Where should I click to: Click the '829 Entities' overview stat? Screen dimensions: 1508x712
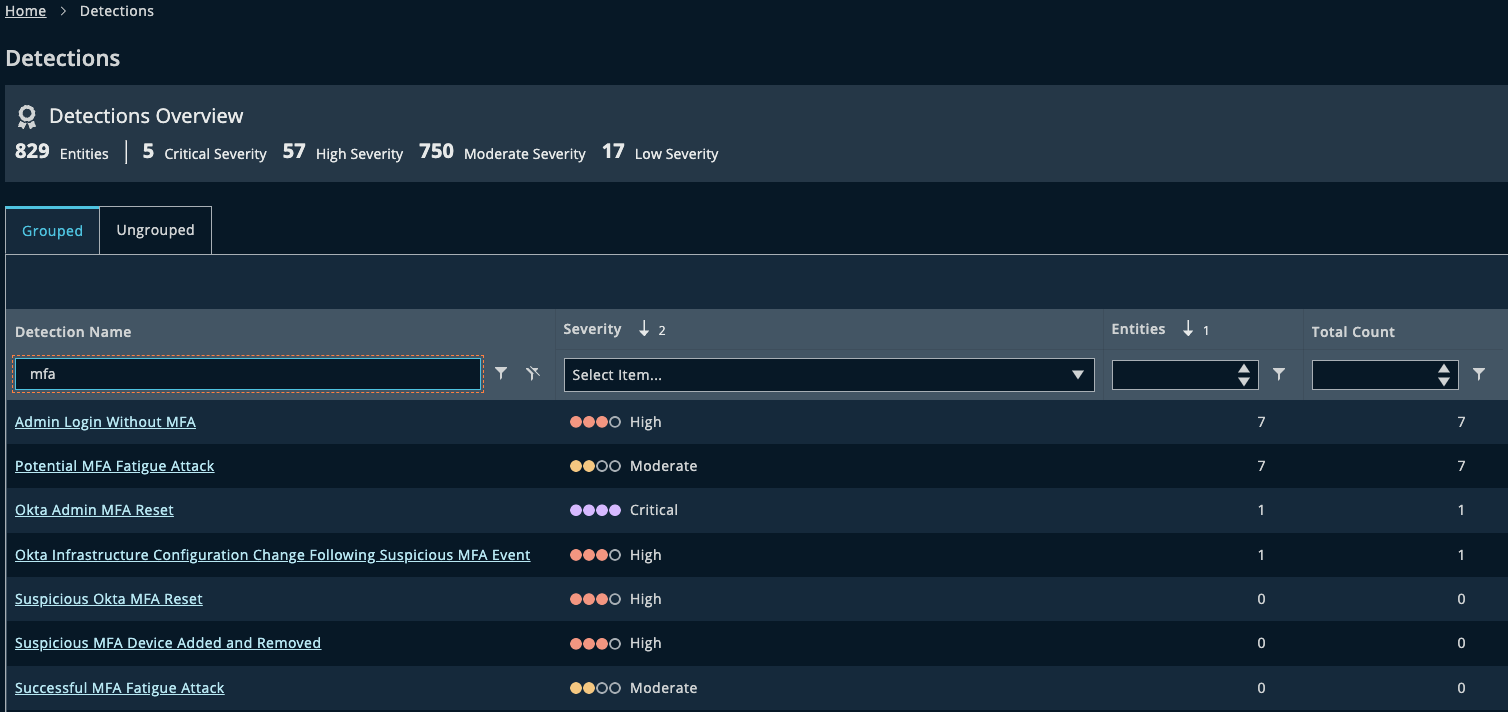(x=62, y=153)
